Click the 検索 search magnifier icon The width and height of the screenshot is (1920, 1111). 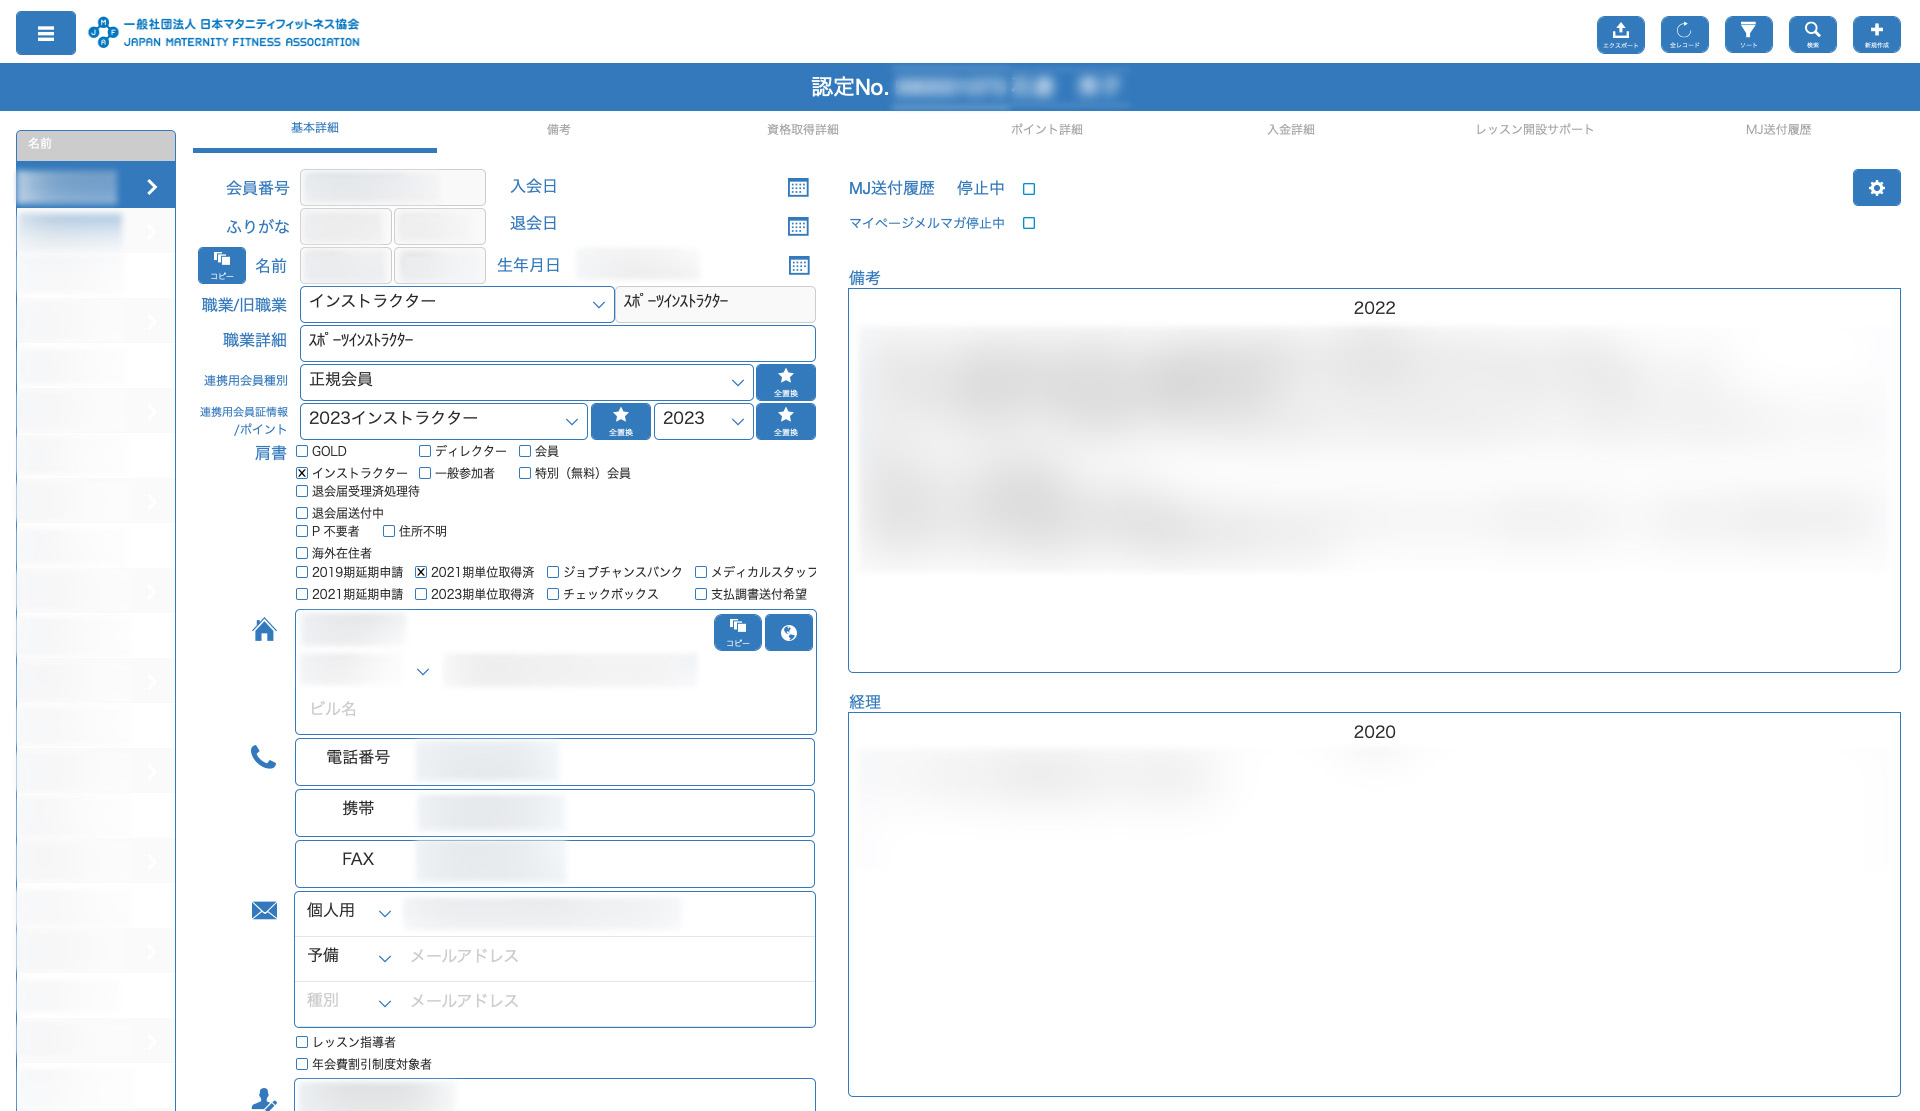coord(1812,34)
